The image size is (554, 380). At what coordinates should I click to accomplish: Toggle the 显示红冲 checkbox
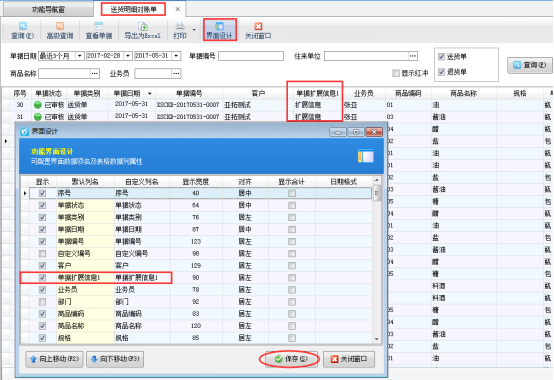(396, 73)
